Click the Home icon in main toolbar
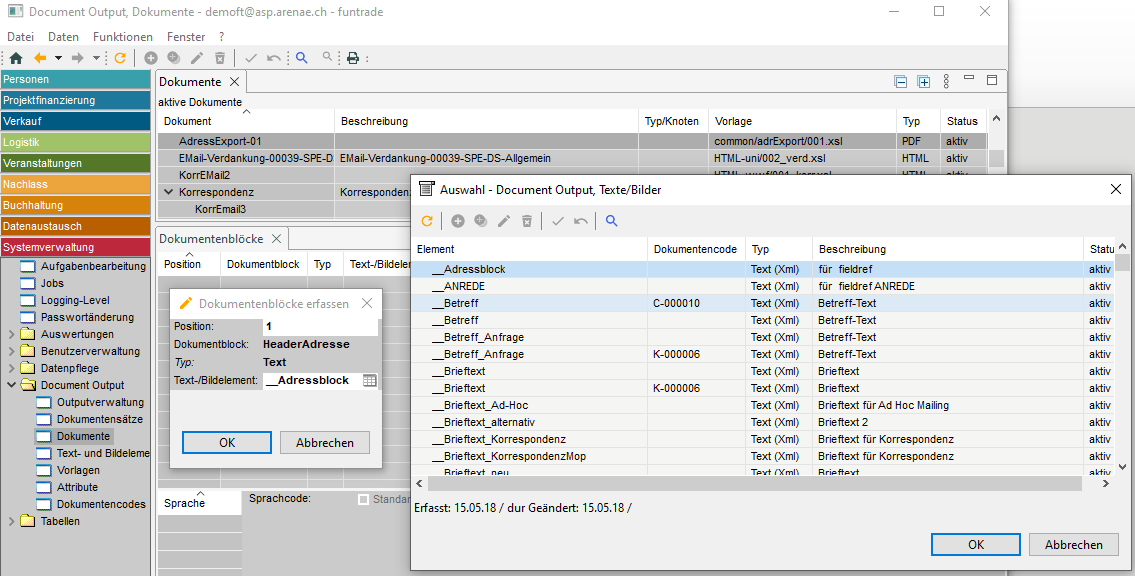The width and height of the screenshot is (1135, 576). click(x=15, y=58)
